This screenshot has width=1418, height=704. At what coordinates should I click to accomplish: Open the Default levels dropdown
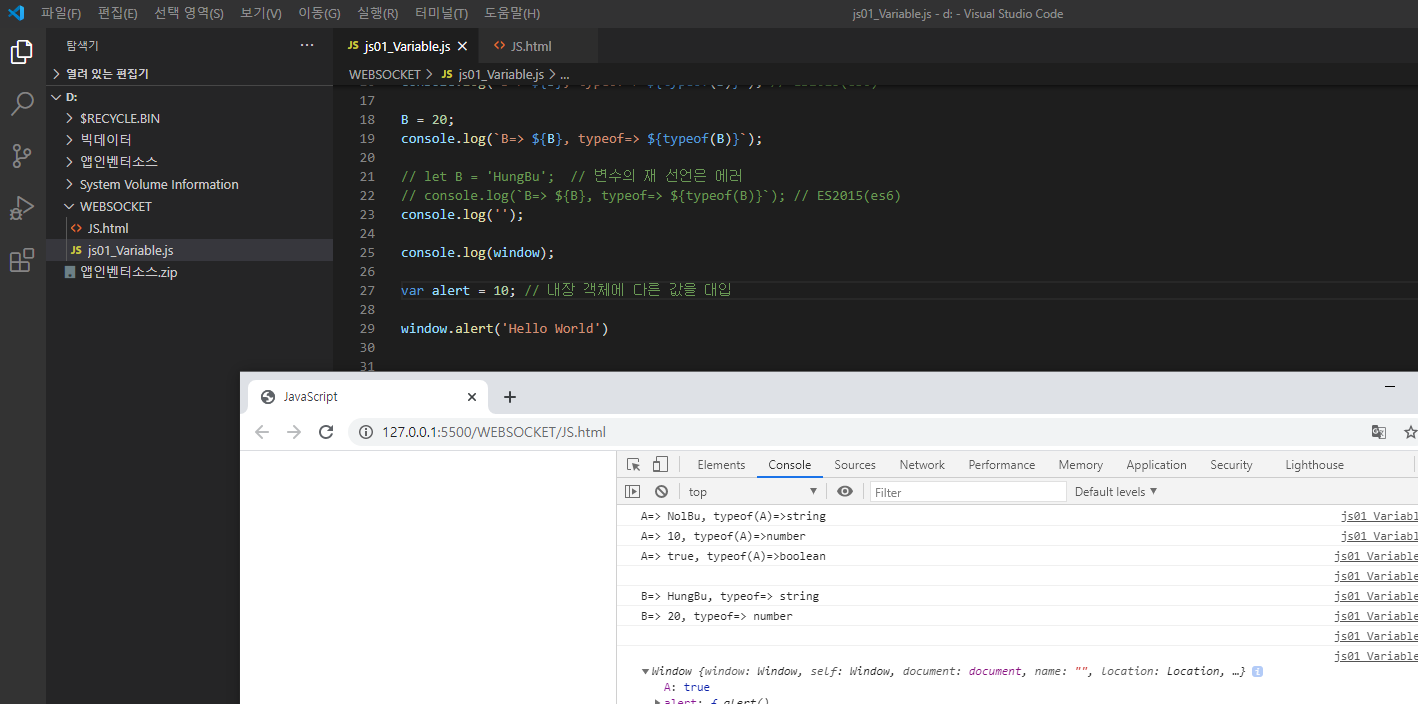coord(1116,491)
